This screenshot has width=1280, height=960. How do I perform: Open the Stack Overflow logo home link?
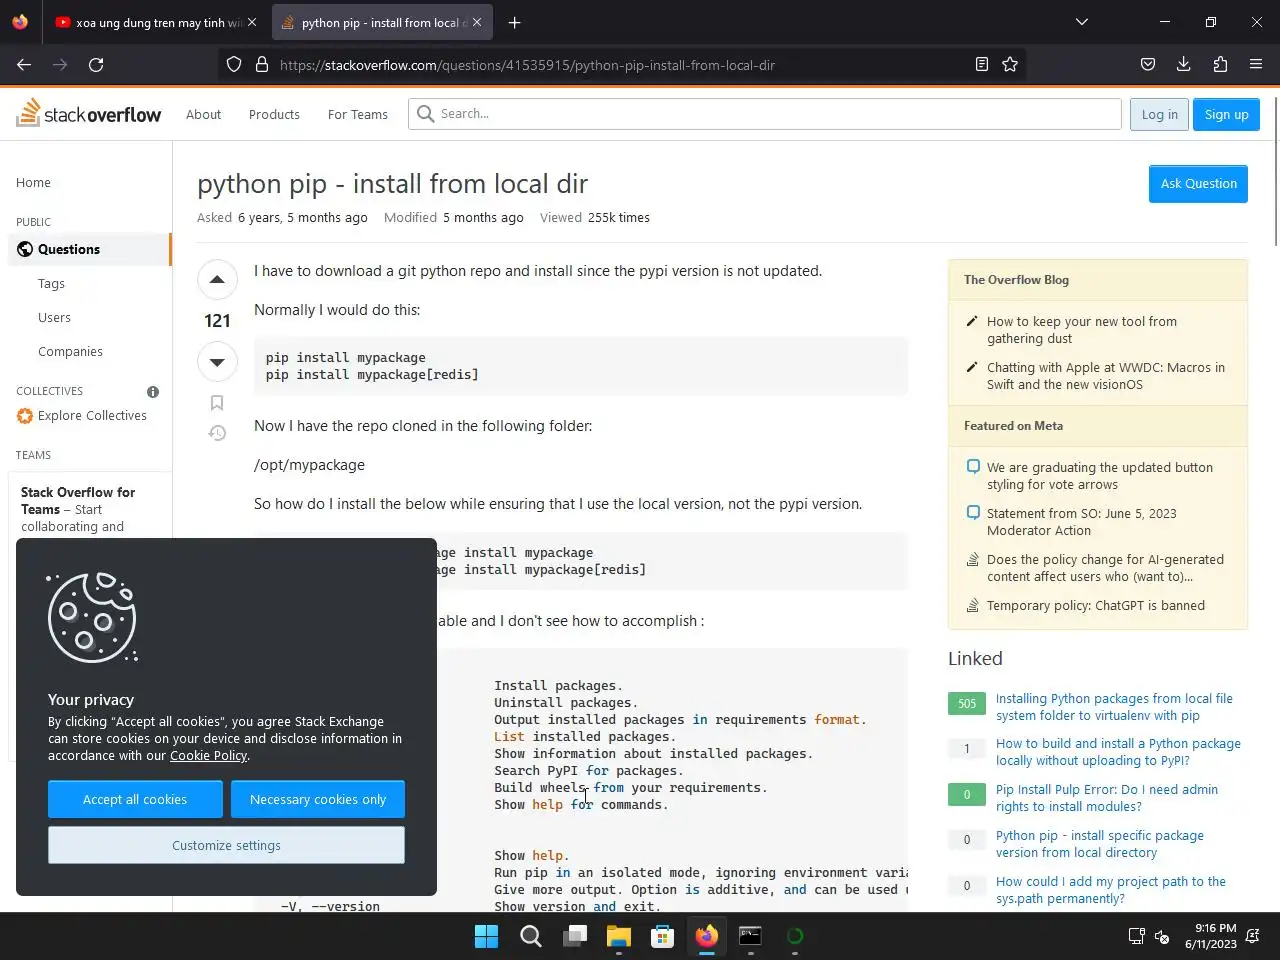click(89, 113)
